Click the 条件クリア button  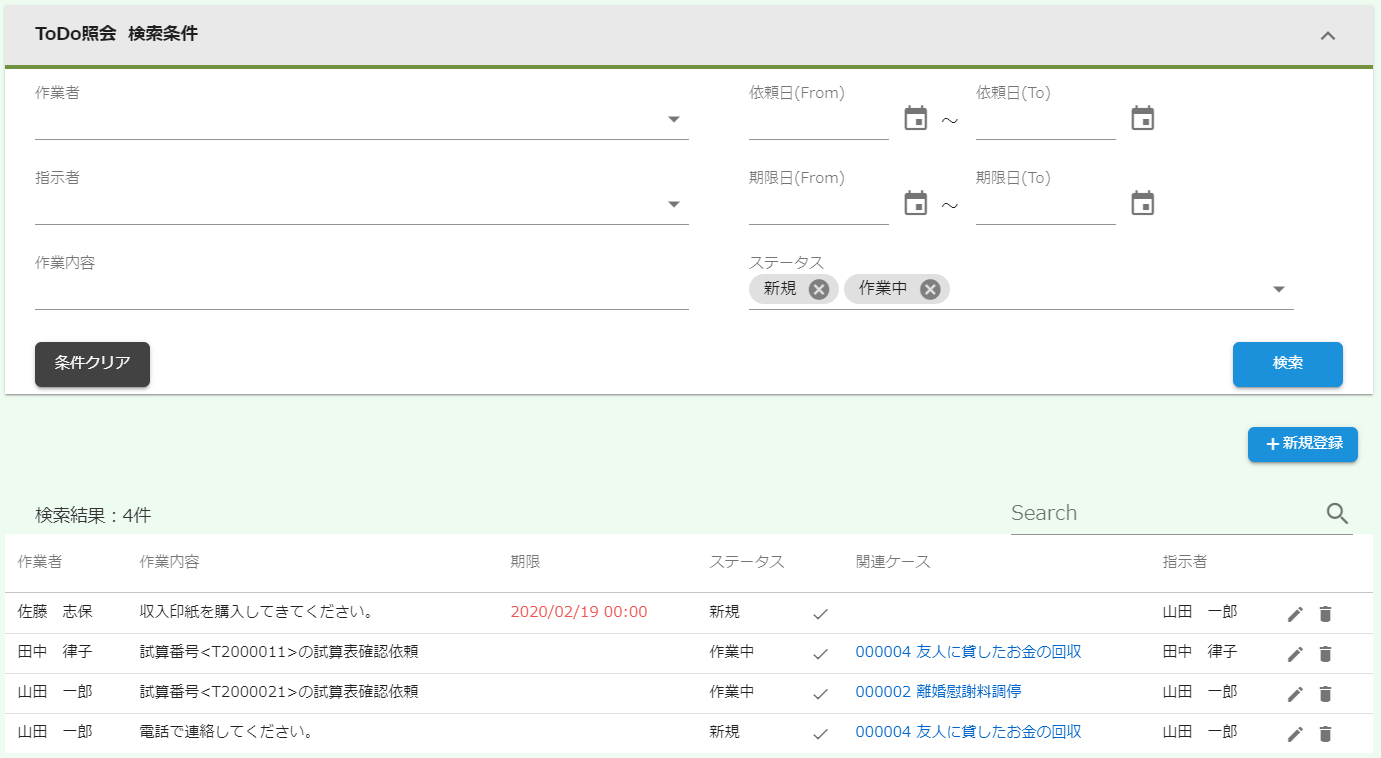pyautogui.click(x=92, y=364)
